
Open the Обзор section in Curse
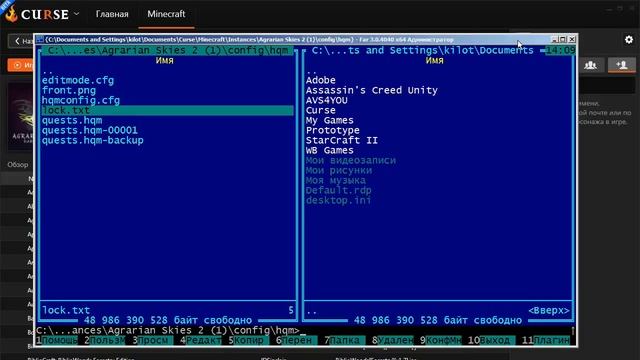click(x=18, y=164)
